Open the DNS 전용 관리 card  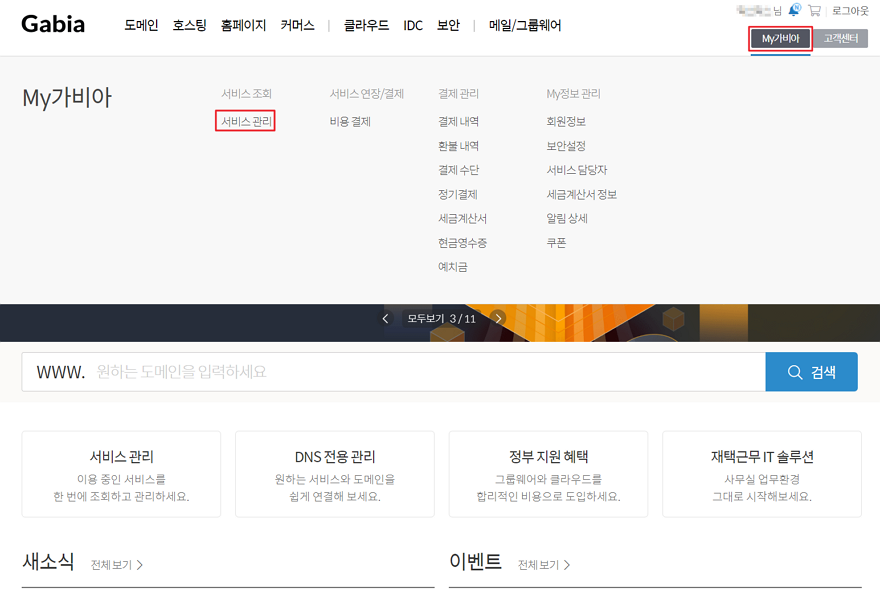click(x=335, y=474)
